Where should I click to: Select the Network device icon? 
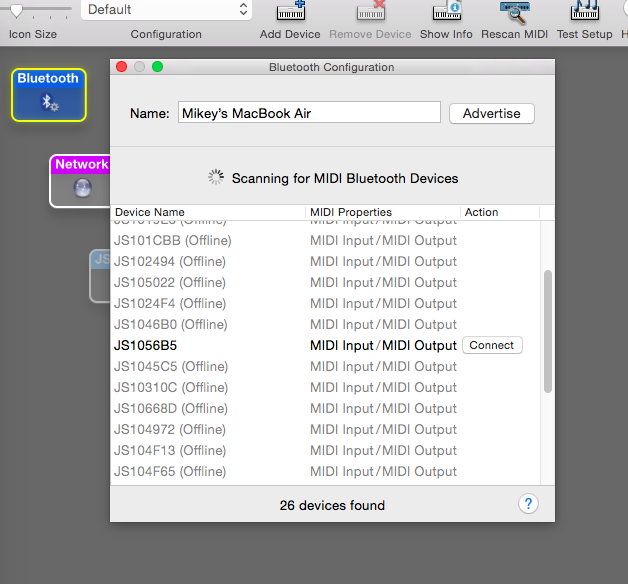pos(81,181)
